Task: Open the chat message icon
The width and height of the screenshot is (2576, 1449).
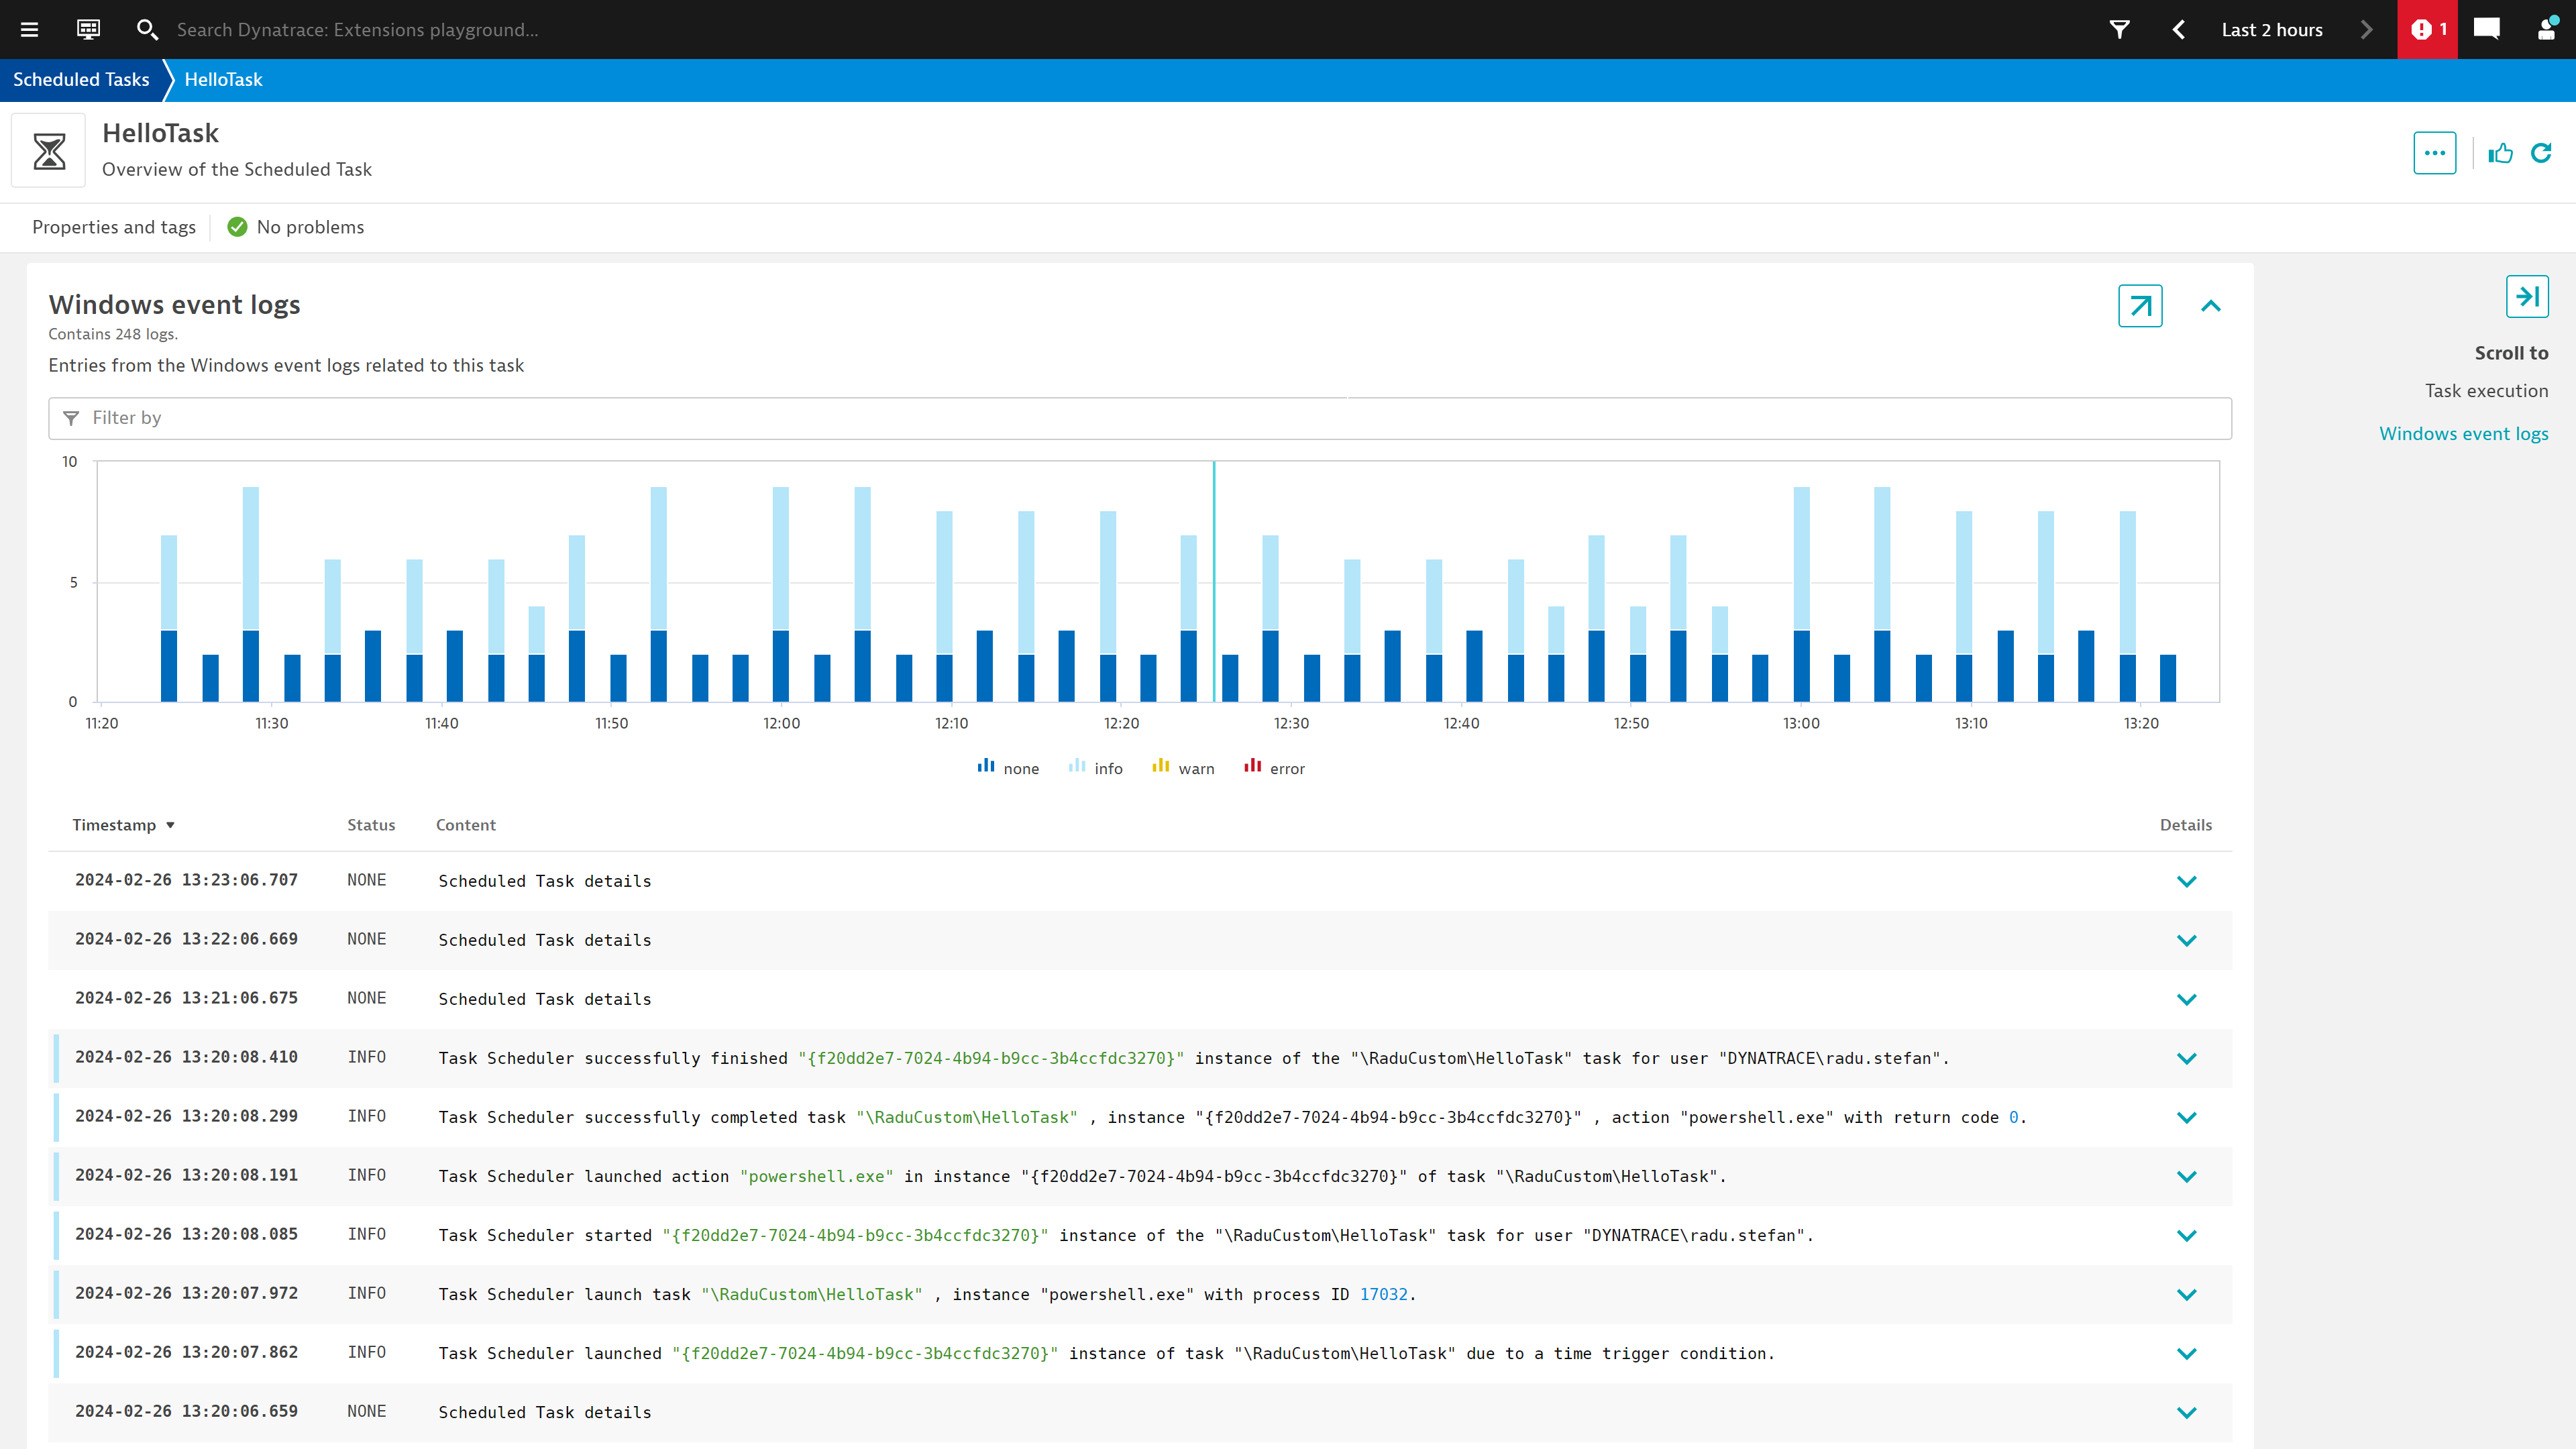Action: tap(2487, 29)
